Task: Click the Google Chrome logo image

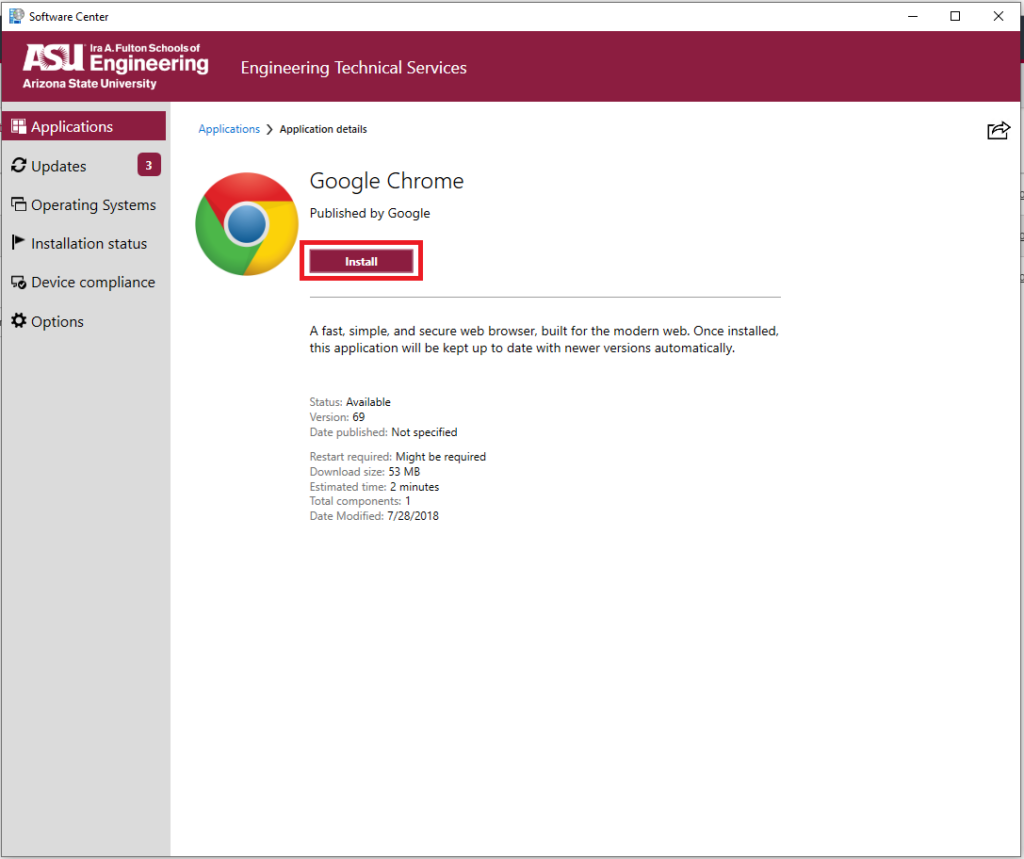Action: [247, 223]
